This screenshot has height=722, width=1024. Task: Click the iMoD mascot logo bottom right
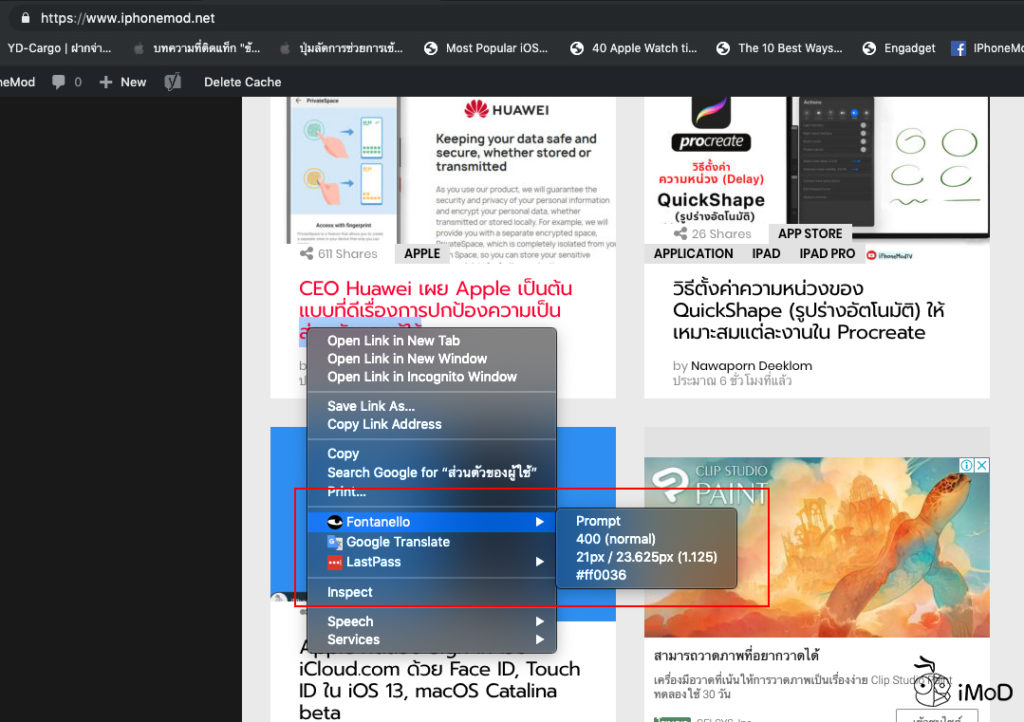tap(935, 686)
